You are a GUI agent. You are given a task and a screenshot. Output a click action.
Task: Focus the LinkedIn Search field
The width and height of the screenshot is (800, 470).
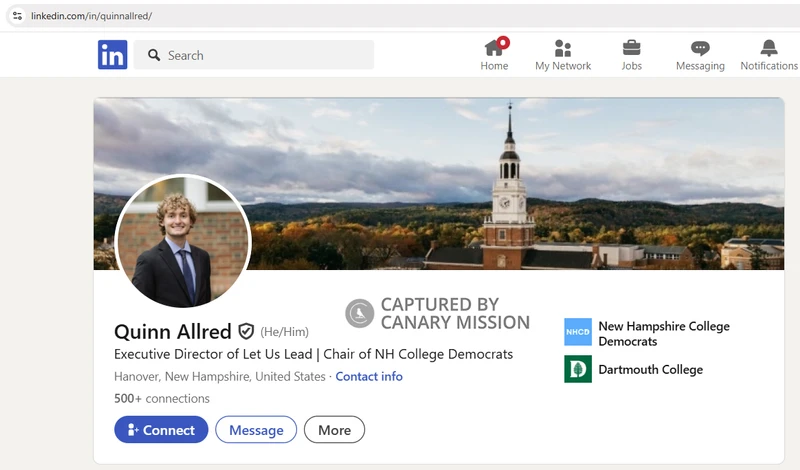point(254,55)
